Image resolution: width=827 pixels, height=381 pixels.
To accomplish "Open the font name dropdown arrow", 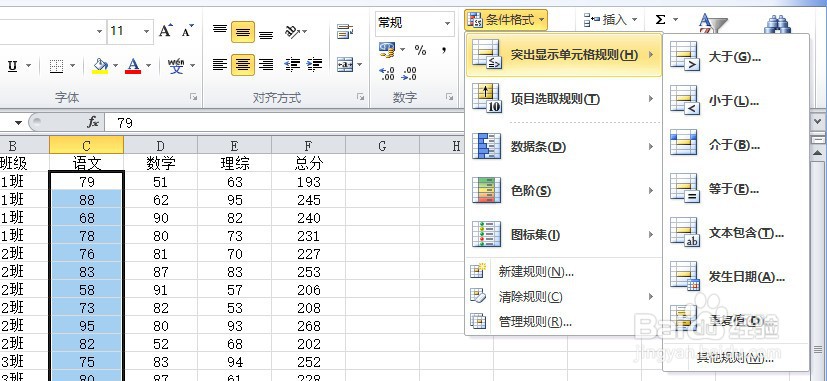I will pyautogui.click(x=99, y=31).
